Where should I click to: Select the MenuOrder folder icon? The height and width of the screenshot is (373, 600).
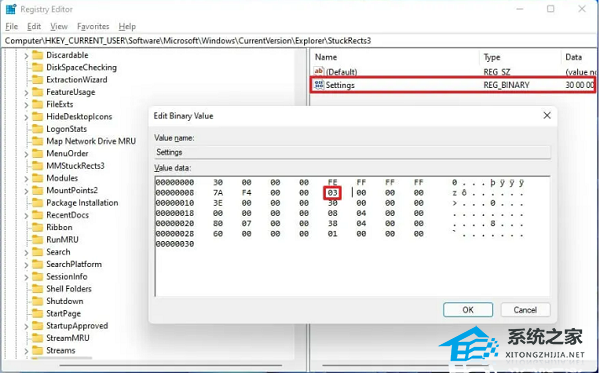point(38,153)
